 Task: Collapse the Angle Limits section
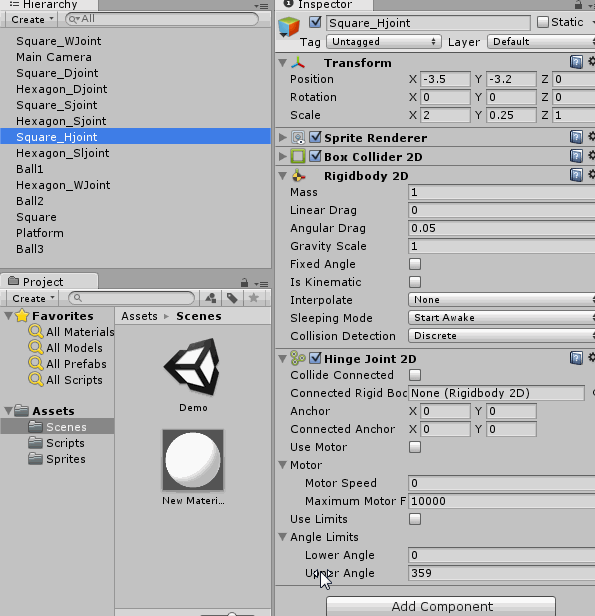click(282, 537)
